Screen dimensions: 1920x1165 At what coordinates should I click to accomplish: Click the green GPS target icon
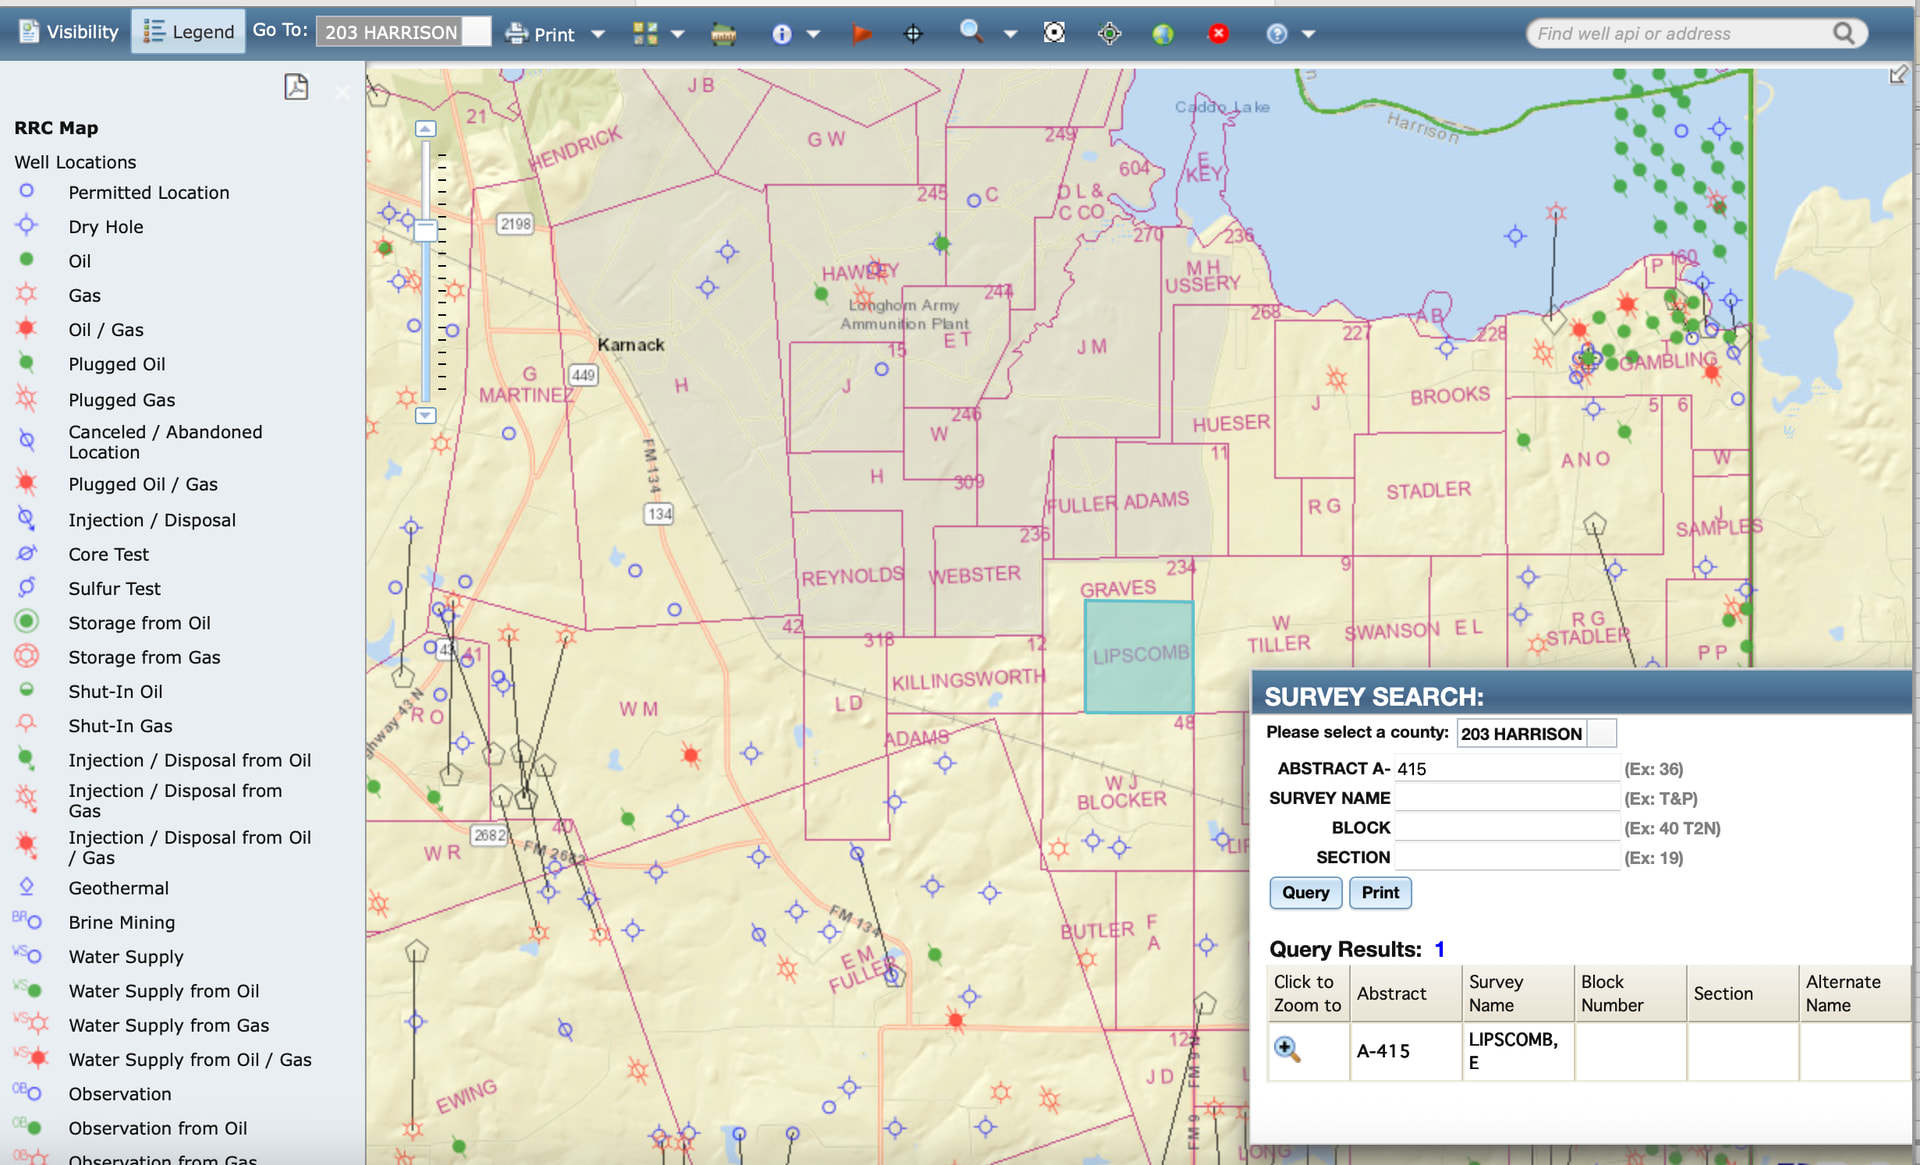(1109, 34)
